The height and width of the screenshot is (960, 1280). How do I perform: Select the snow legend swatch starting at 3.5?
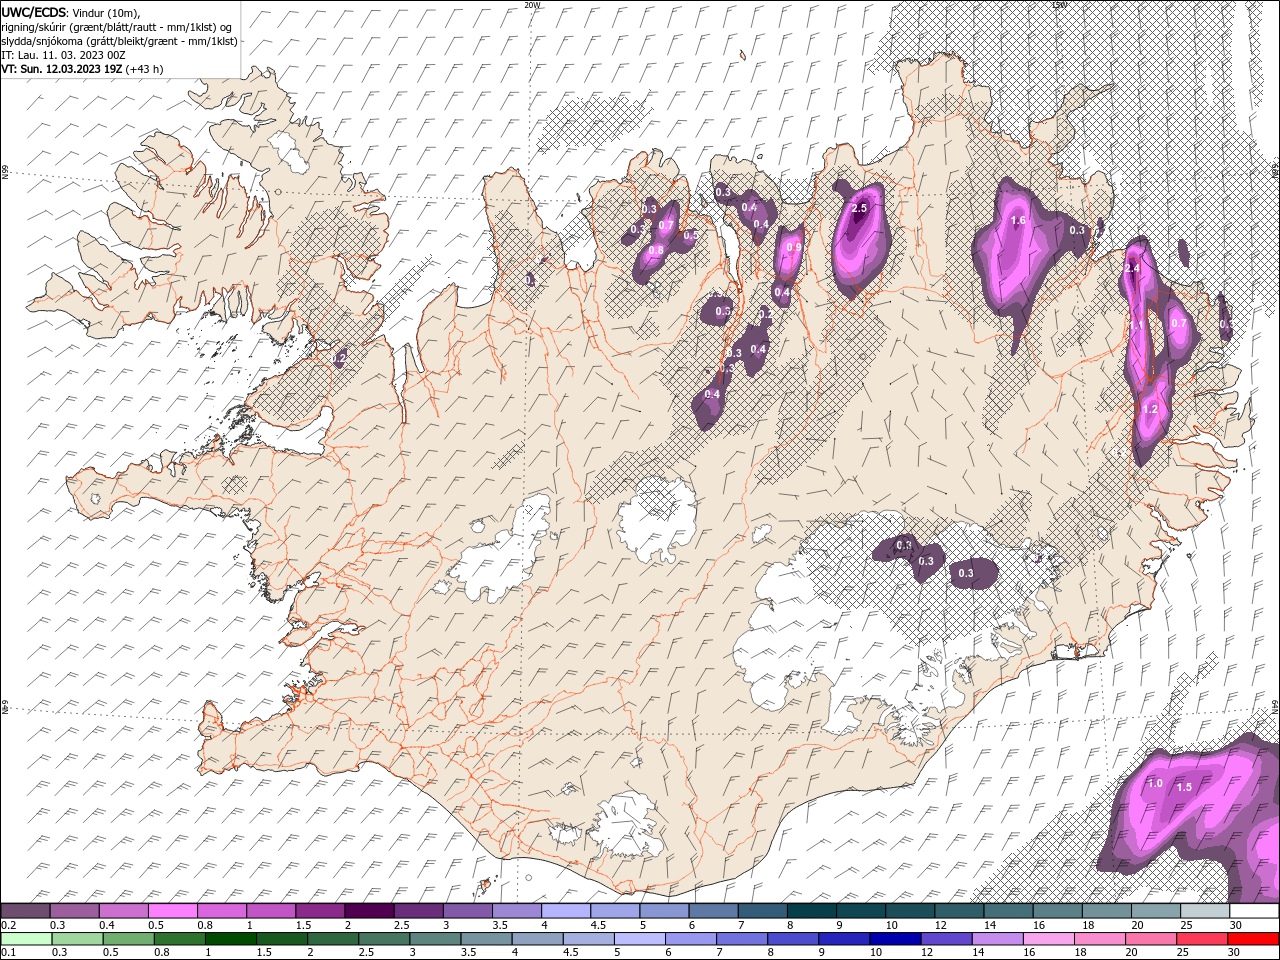(x=517, y=911)
